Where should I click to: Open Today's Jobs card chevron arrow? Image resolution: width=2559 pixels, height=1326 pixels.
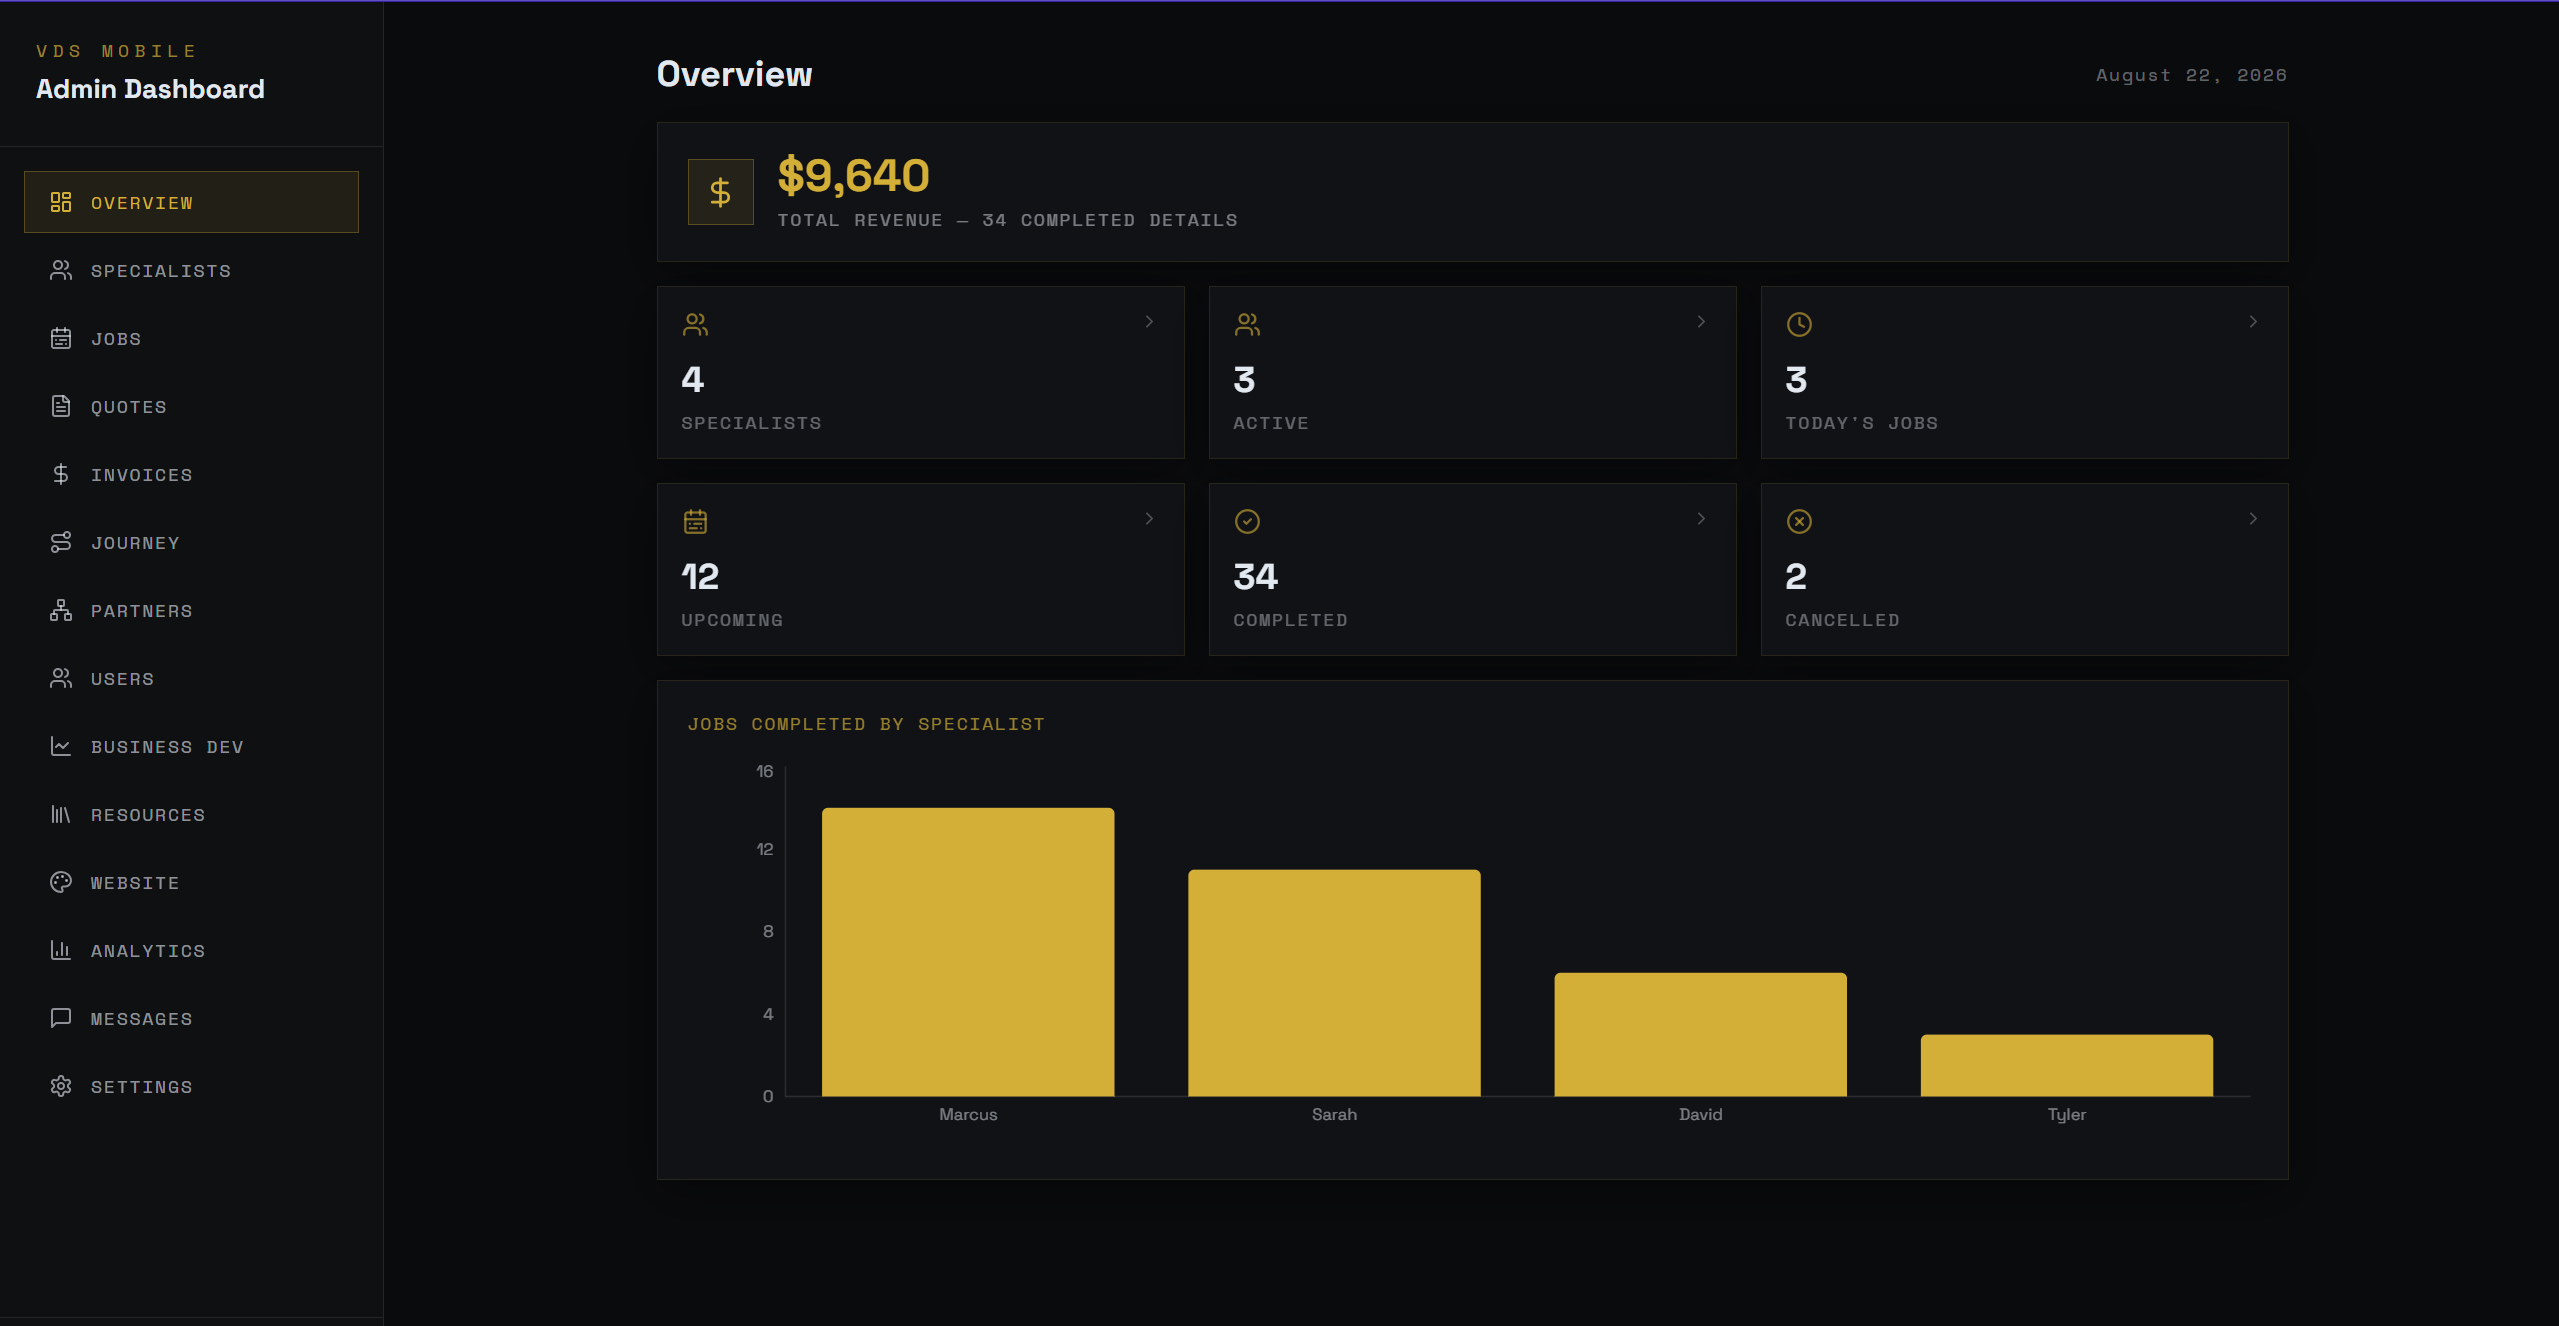click(x=2253, y=321)
